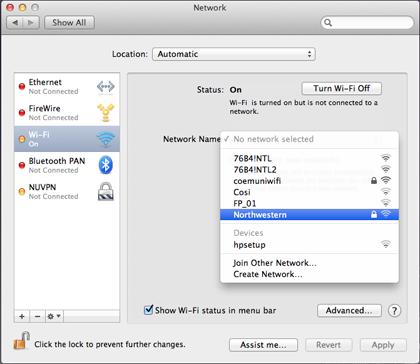Open the Location dropdown
This screenshot has width=420, height=364.
pos(234,54)
